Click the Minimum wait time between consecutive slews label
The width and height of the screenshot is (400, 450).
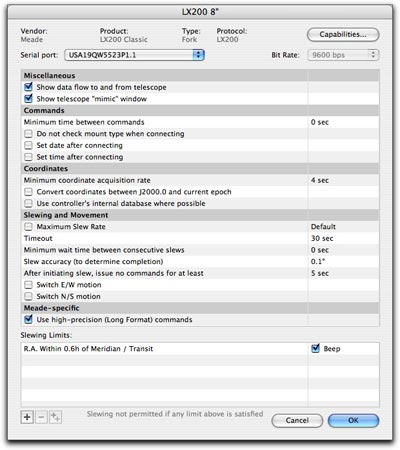(x=104, y=250)
